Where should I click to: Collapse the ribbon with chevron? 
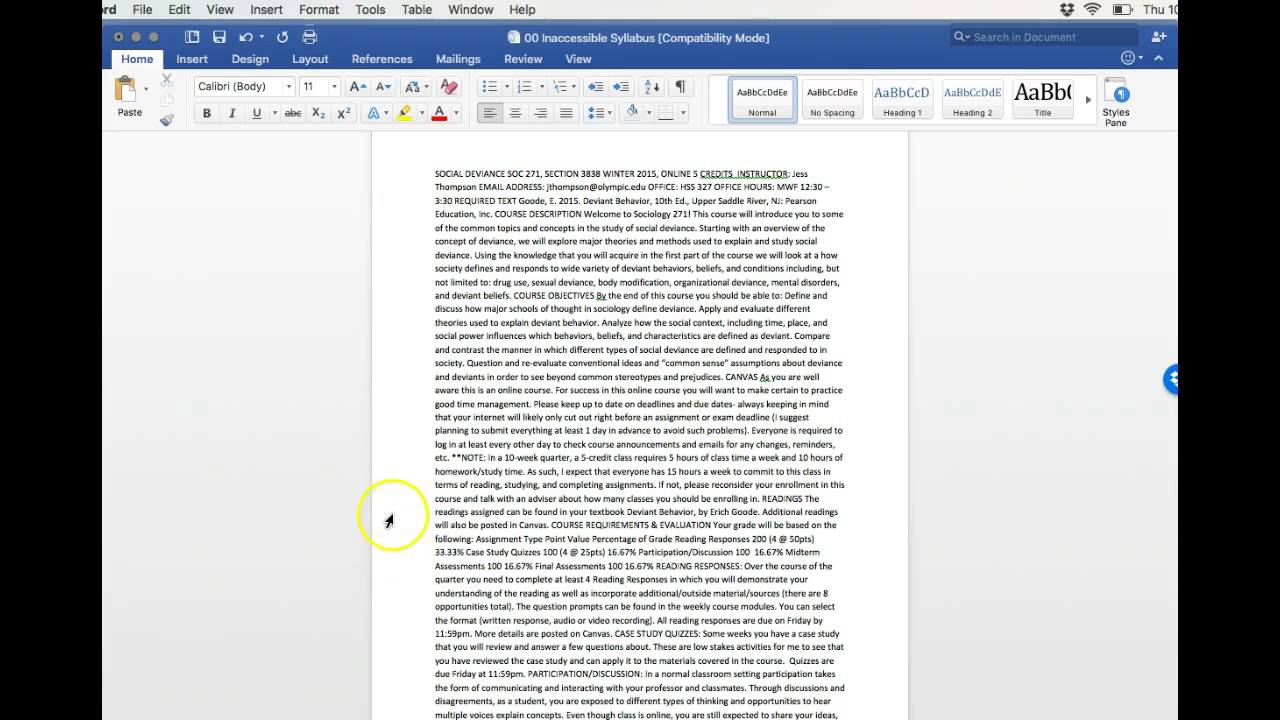coord(1160,59)
